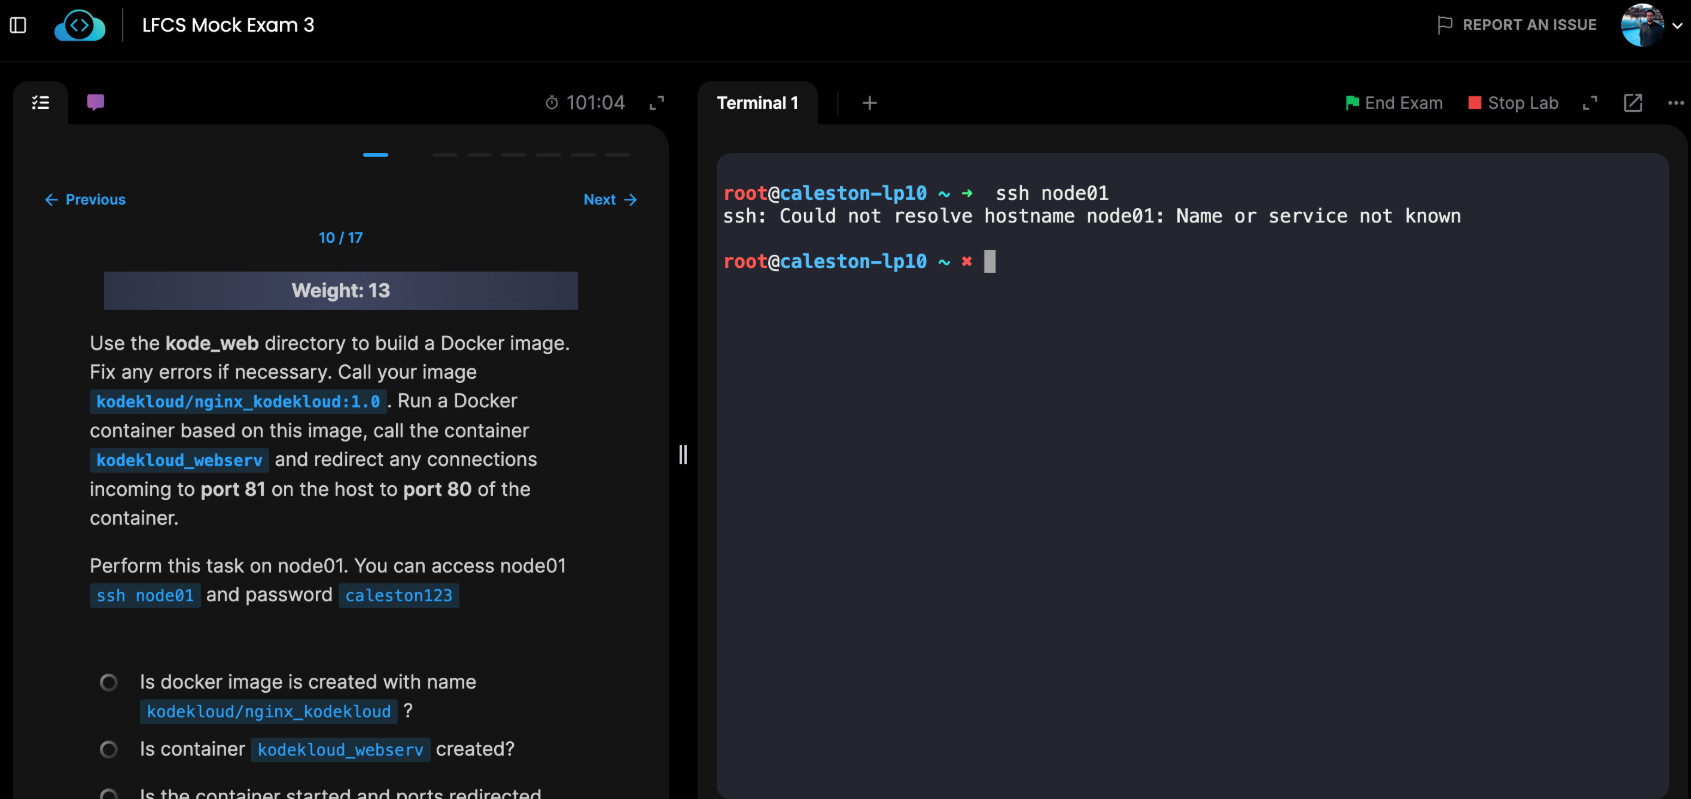Select the container started and ports radio
The image size is (1691, 799).
(x=109, y=793)
